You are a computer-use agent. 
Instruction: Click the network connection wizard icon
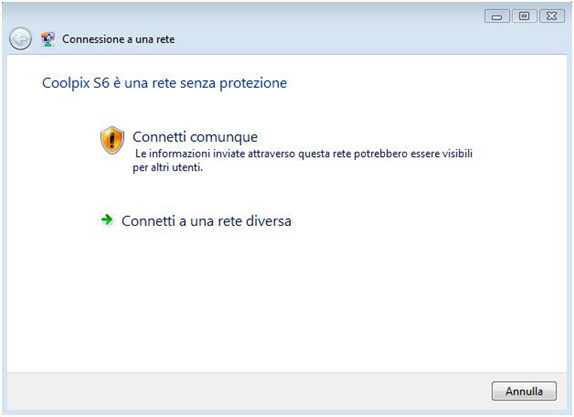[48, 39]
